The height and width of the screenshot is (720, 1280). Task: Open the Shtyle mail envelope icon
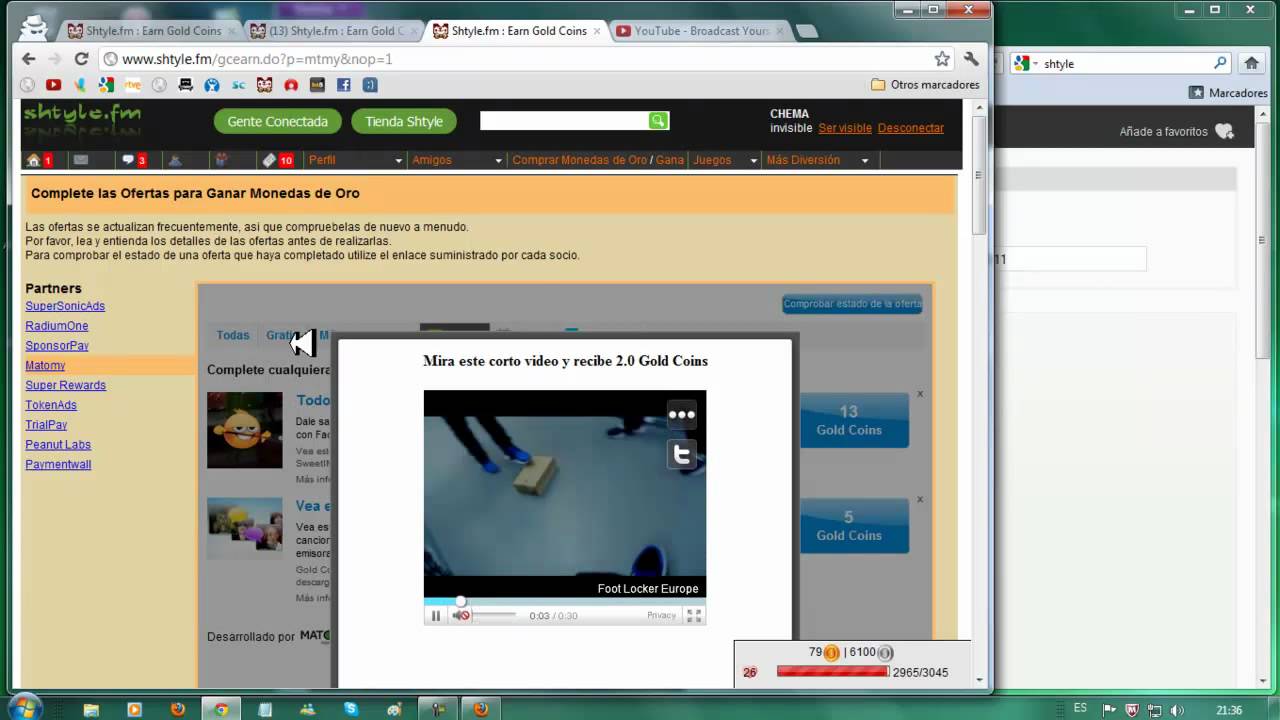(x=81, y=160)
